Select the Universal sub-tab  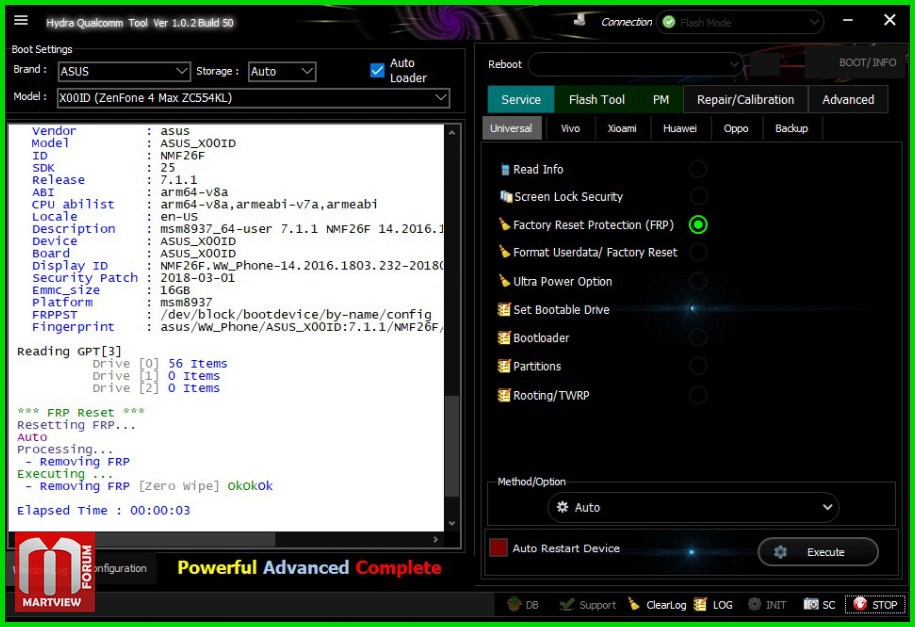point(511,128)
